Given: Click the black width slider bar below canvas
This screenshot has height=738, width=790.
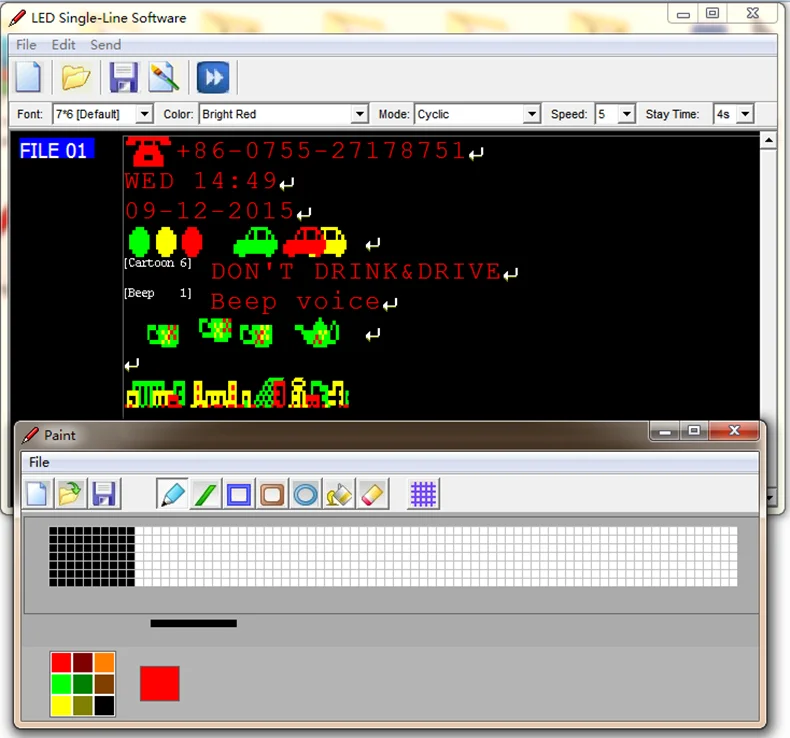Looking at the screenshot, I should pos(193,624).
